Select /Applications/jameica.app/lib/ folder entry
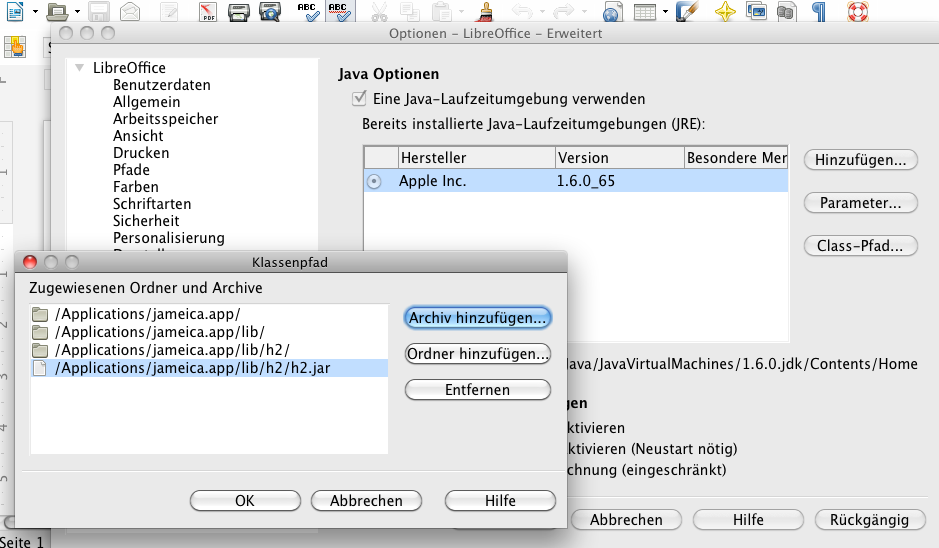 [x=209, y=332]
